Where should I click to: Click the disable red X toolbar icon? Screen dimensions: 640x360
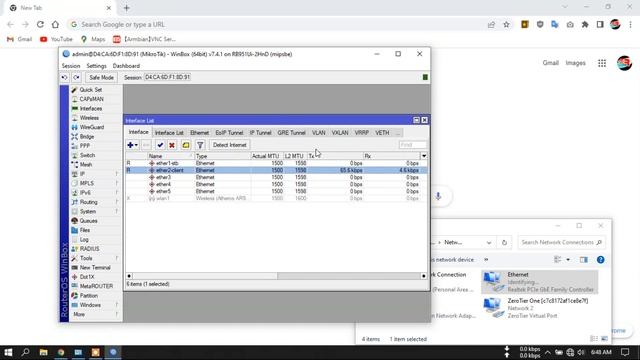(172, 145)
